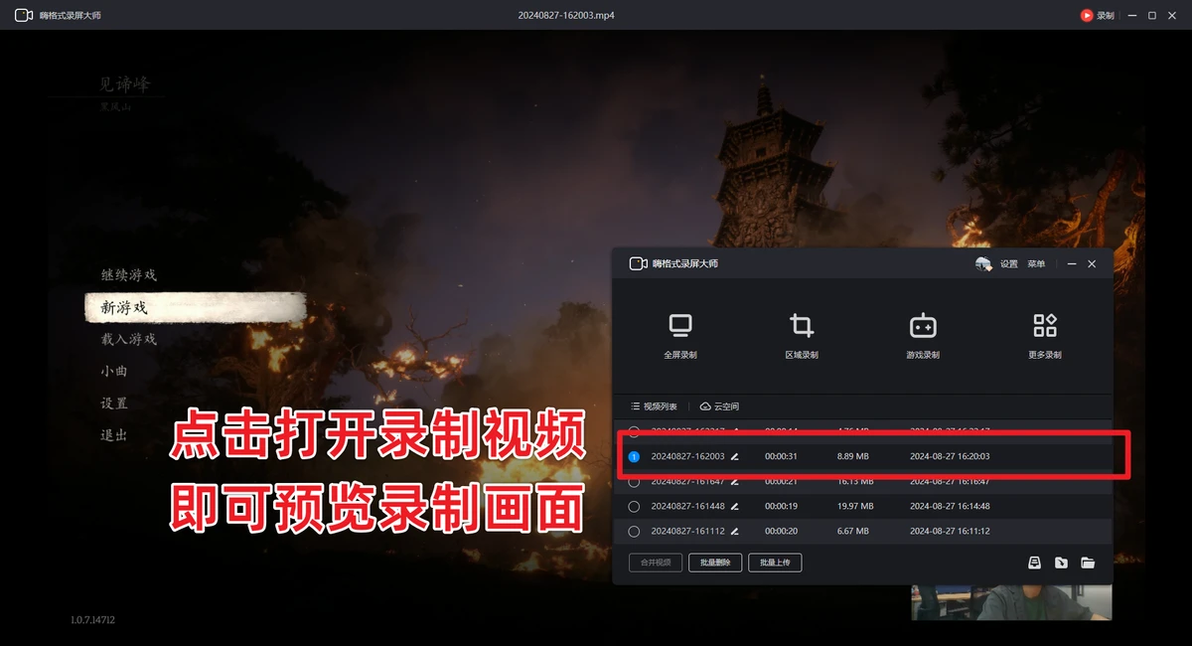Click the disk drive icon at bottom right
Image resolution: width=1192 pixels, height=646 pixels.
coord(1034,562)
